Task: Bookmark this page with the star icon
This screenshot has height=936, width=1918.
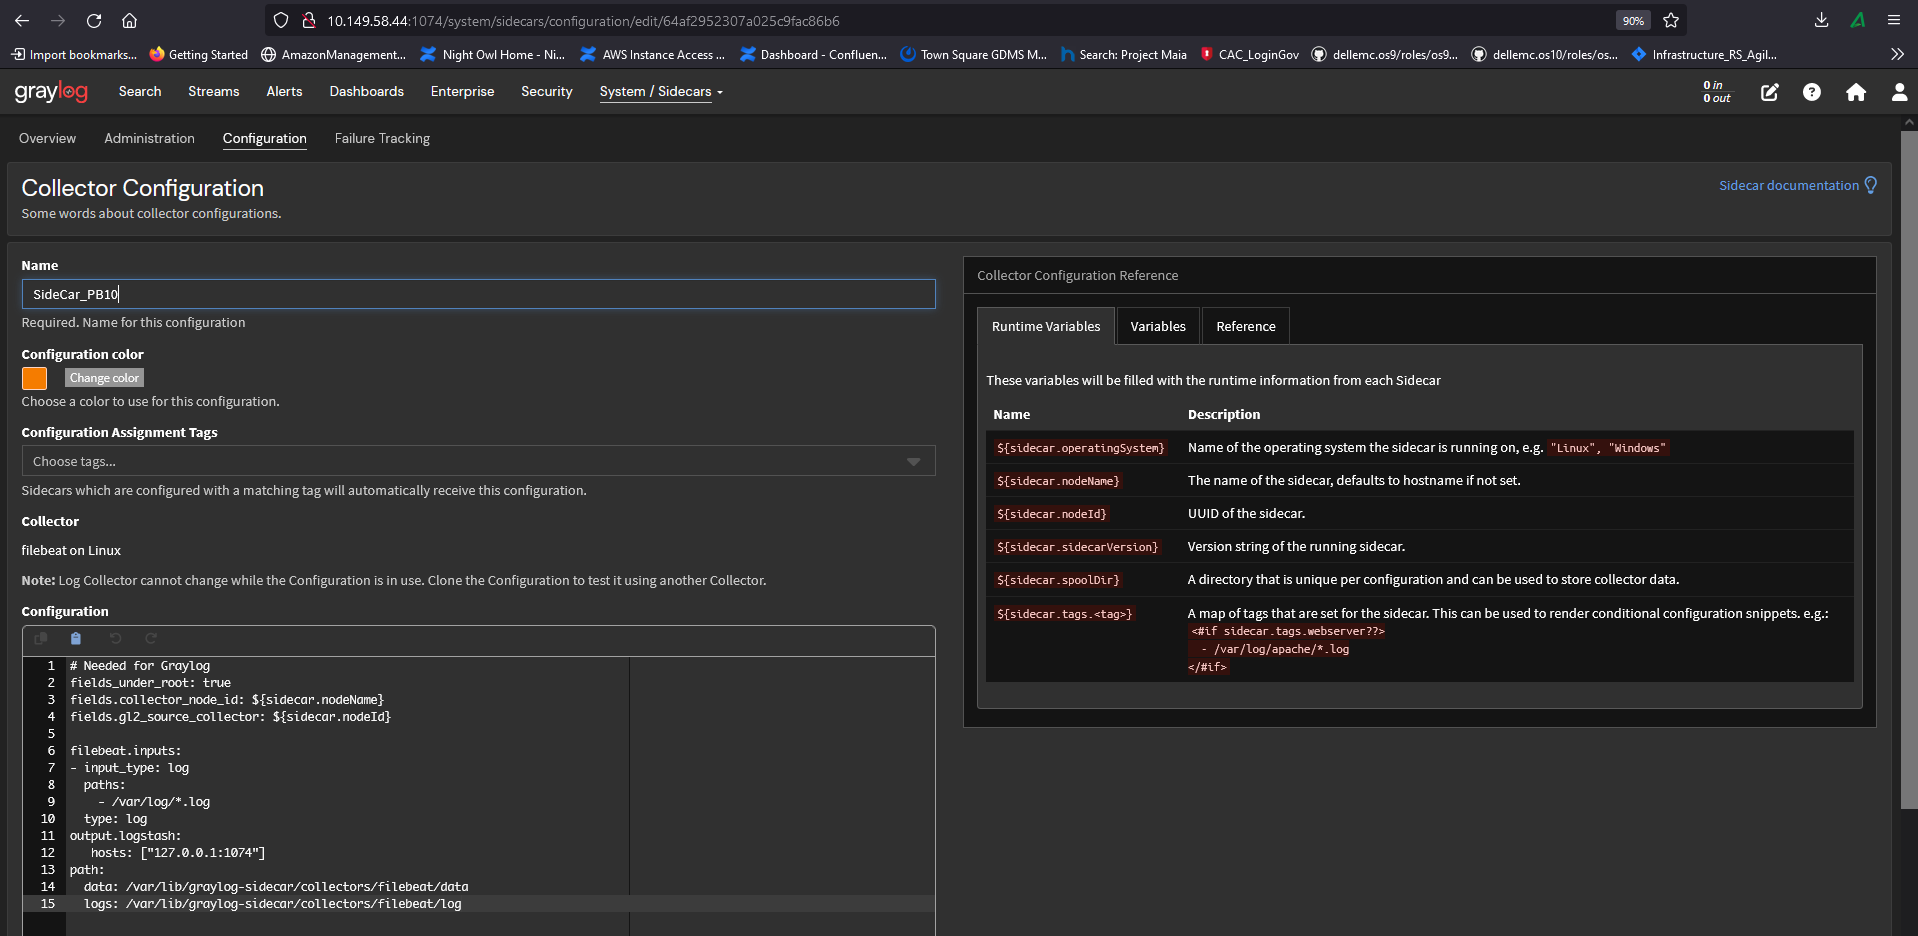Action: tap(1670, 20)
